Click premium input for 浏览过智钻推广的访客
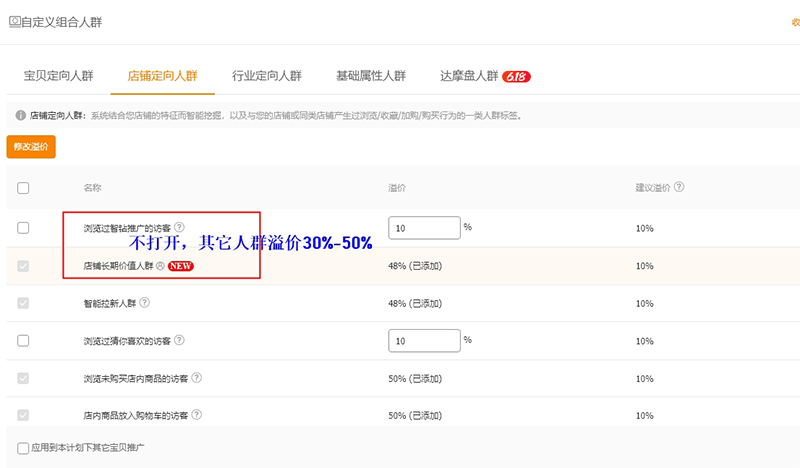Image resolution: width=800 pixels, height=468 pixels. pyautogui.click(x=423, y=228)
